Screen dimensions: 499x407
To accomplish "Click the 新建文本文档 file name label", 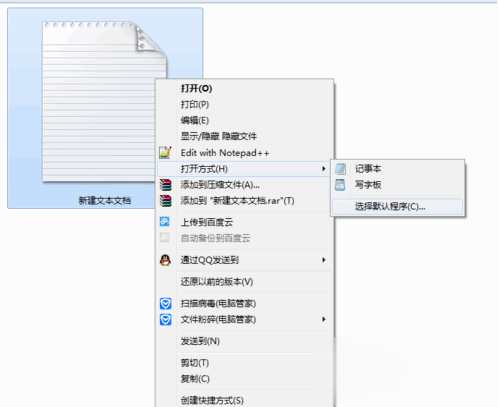I will click(x=104, y=200).
